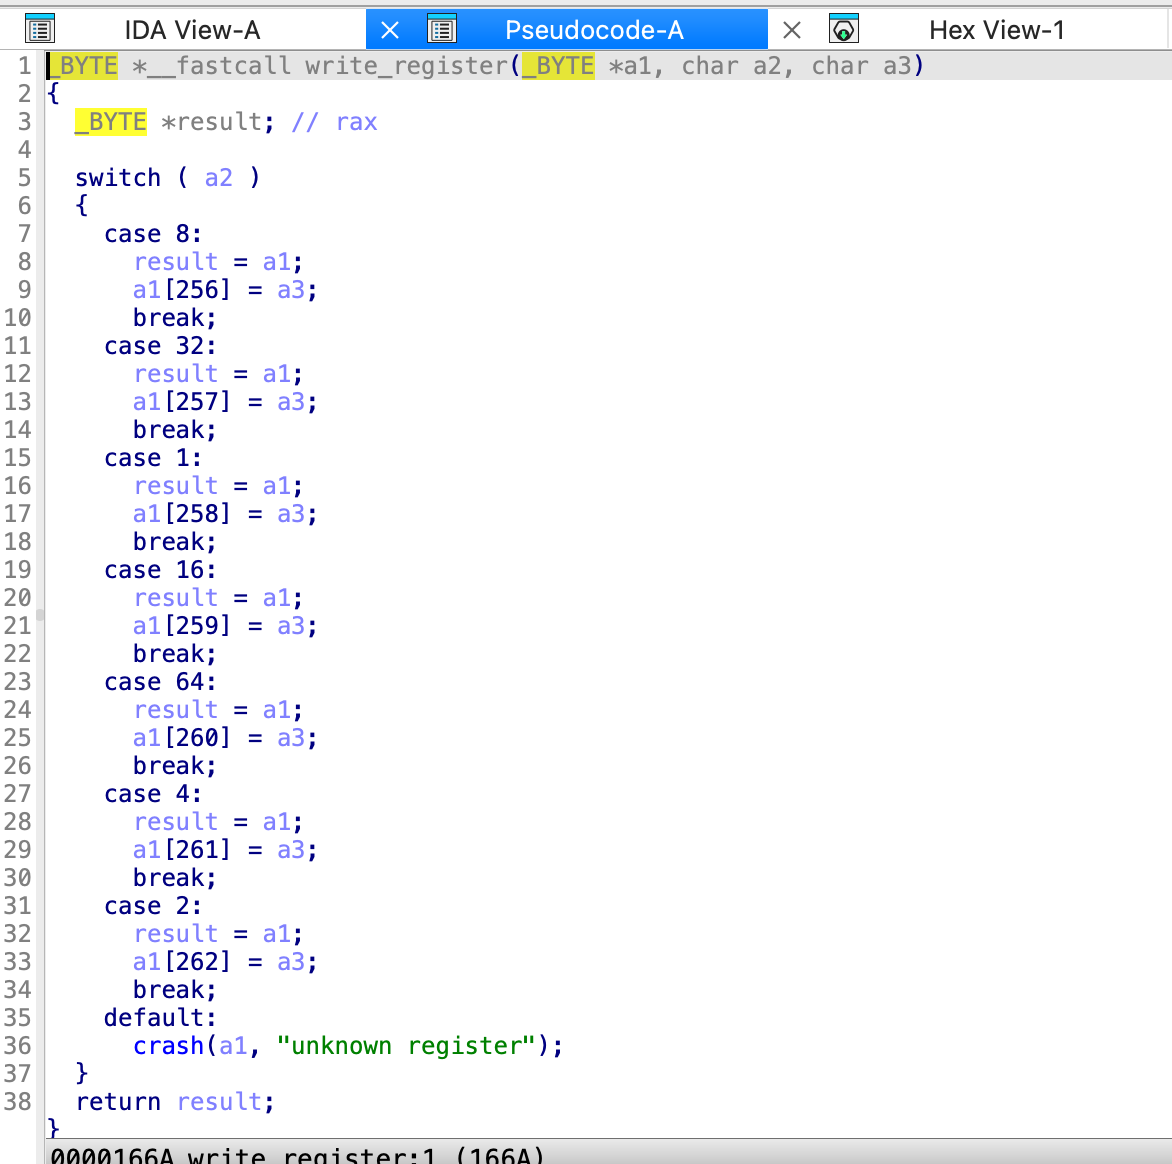Close the Hex View-1 tab
Viewport: 1172px width, 1164px height.
pyautogui.click(x=792, y=30)
